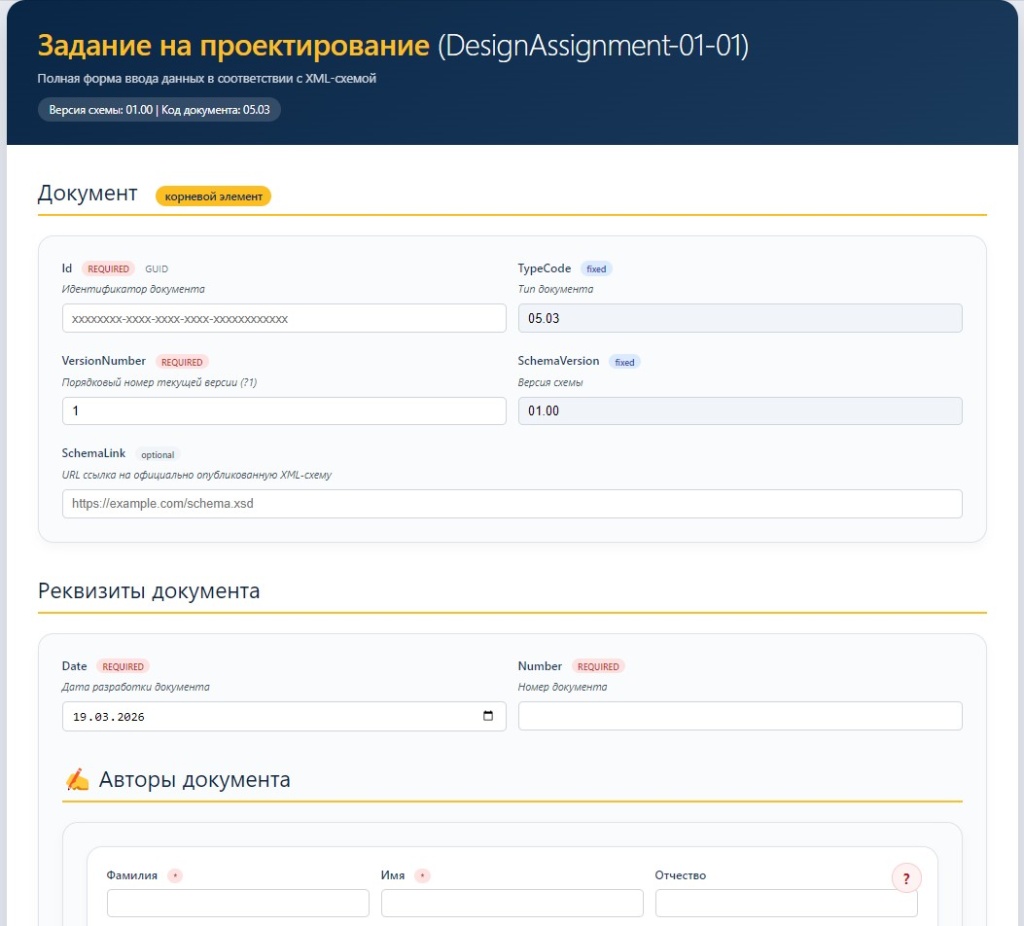Click the disabled TypeCode field showing 05.03
Image resolution: width=1024 pixels, height=926 pixels.
[737, 317]
